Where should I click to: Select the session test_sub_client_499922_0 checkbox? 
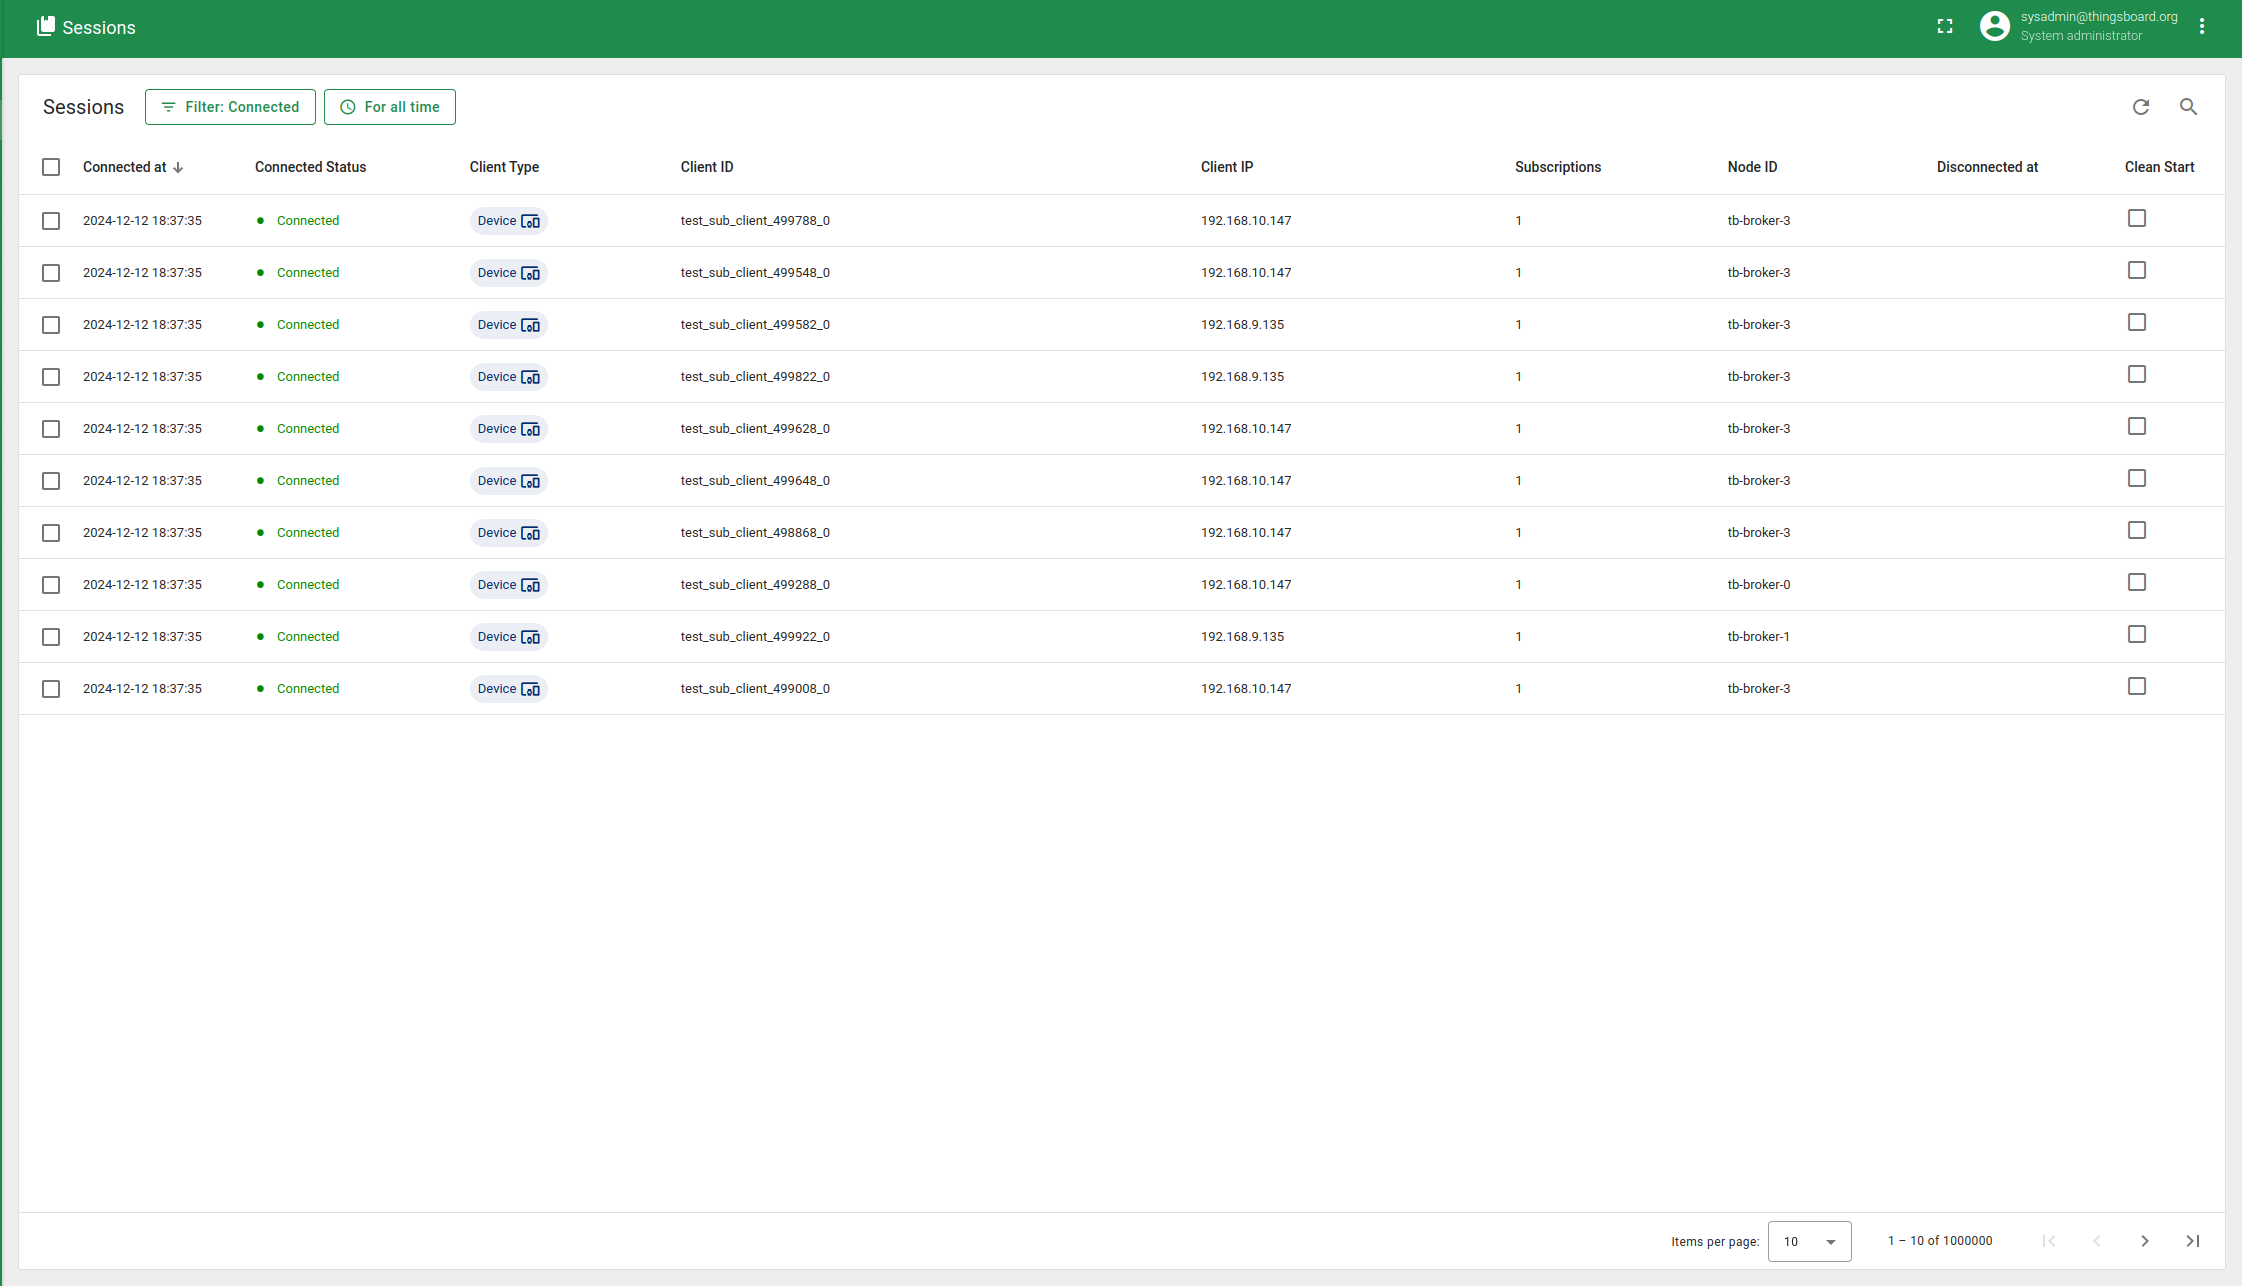tap(51, 637)
